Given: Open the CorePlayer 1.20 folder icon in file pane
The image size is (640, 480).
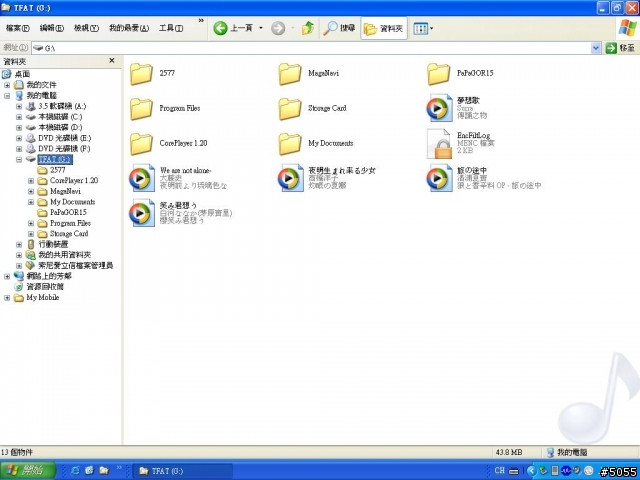Looking at the screenshot, I should [x=141, y=144].
